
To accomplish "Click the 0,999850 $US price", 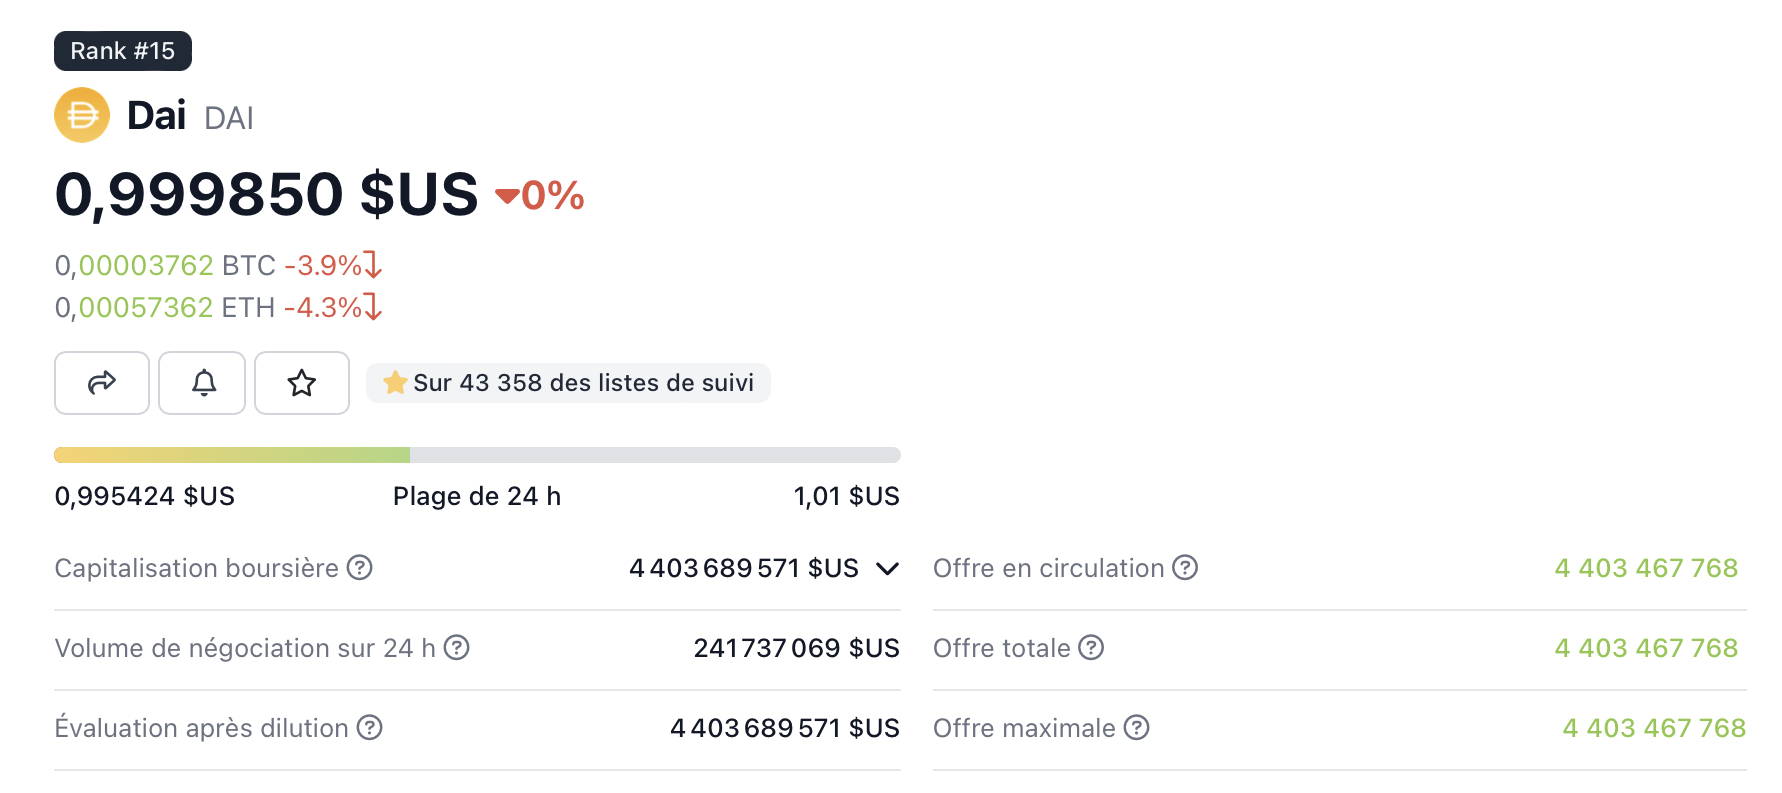I will pos(266,194).
